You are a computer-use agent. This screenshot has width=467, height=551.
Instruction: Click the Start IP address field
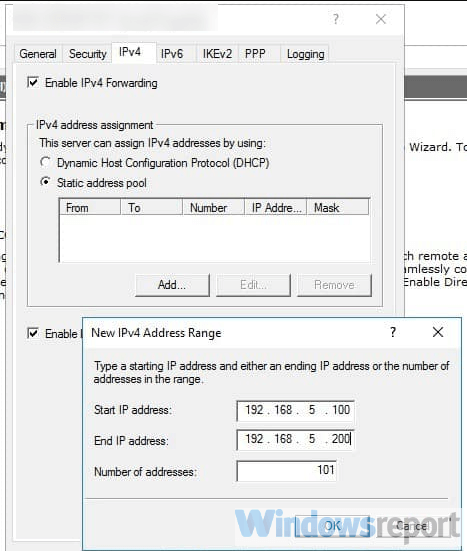296,410
